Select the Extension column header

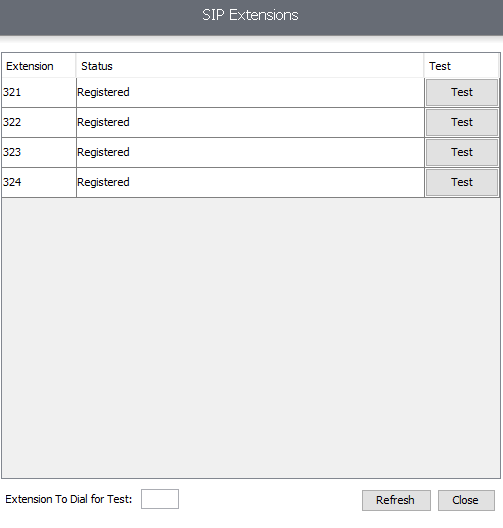[39, 66]
